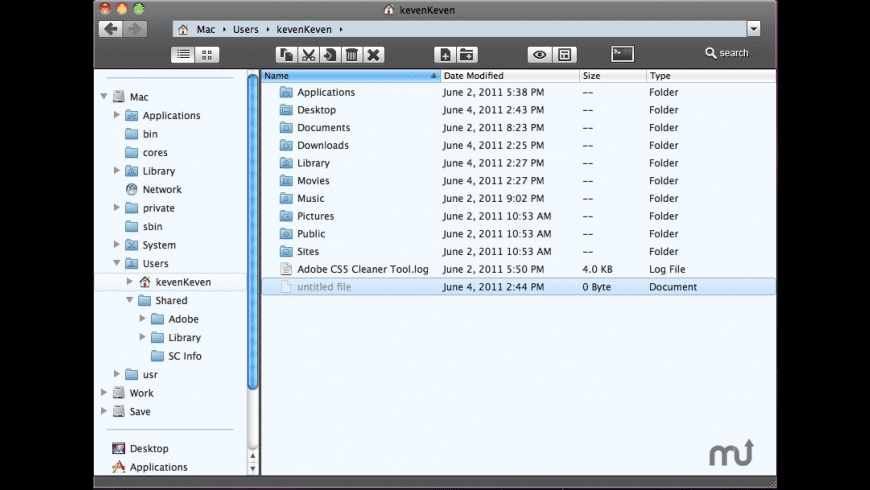This screenshot has width=870, height=490.
Task: Create a new file with the page plus icon
Action: tap(445, 54)
